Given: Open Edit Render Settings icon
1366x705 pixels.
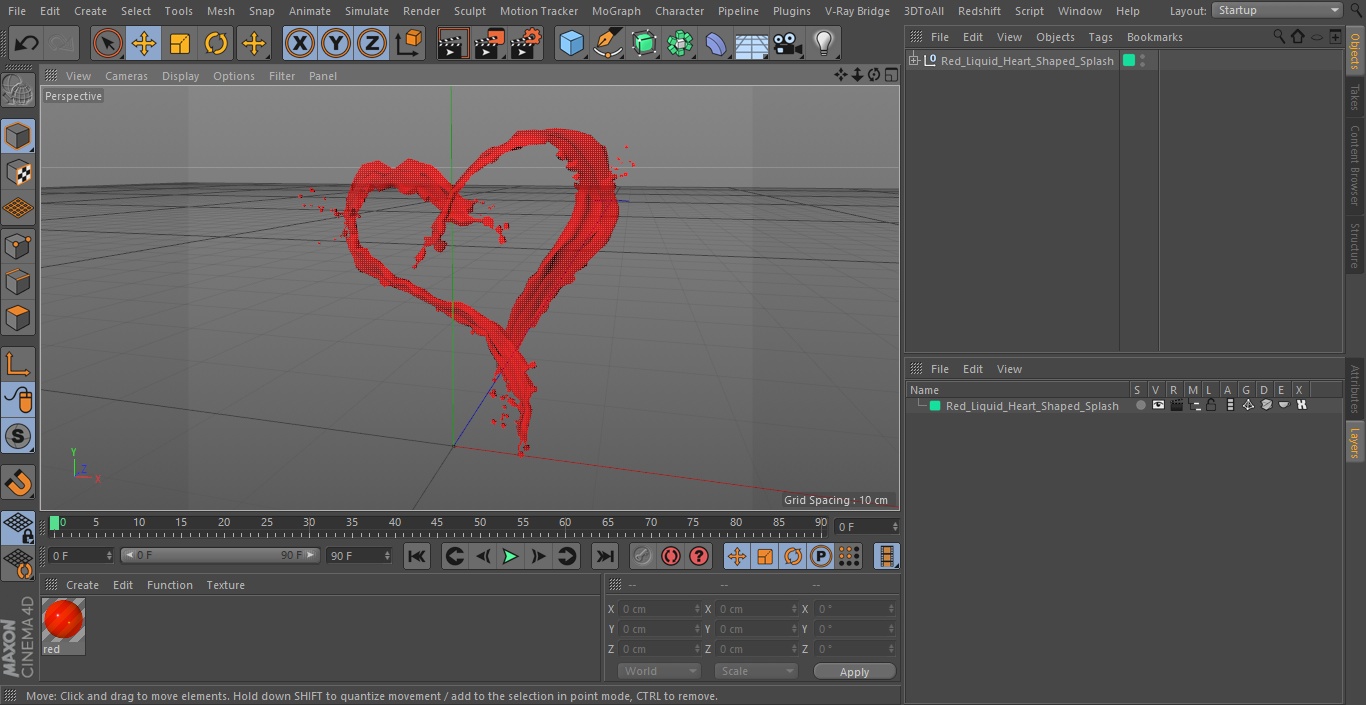Looking at the screenshot, I should [x=526, y=43].
